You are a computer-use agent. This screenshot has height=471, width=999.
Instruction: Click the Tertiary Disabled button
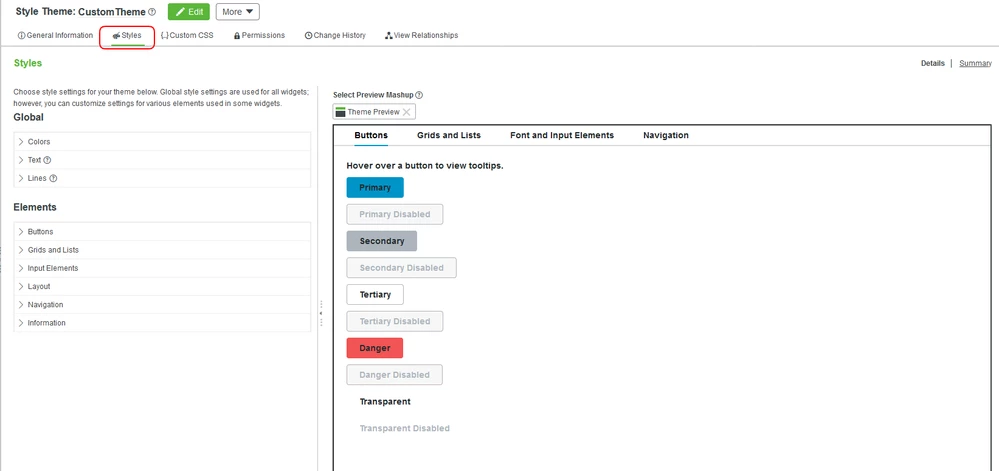(x=394, y=321)
